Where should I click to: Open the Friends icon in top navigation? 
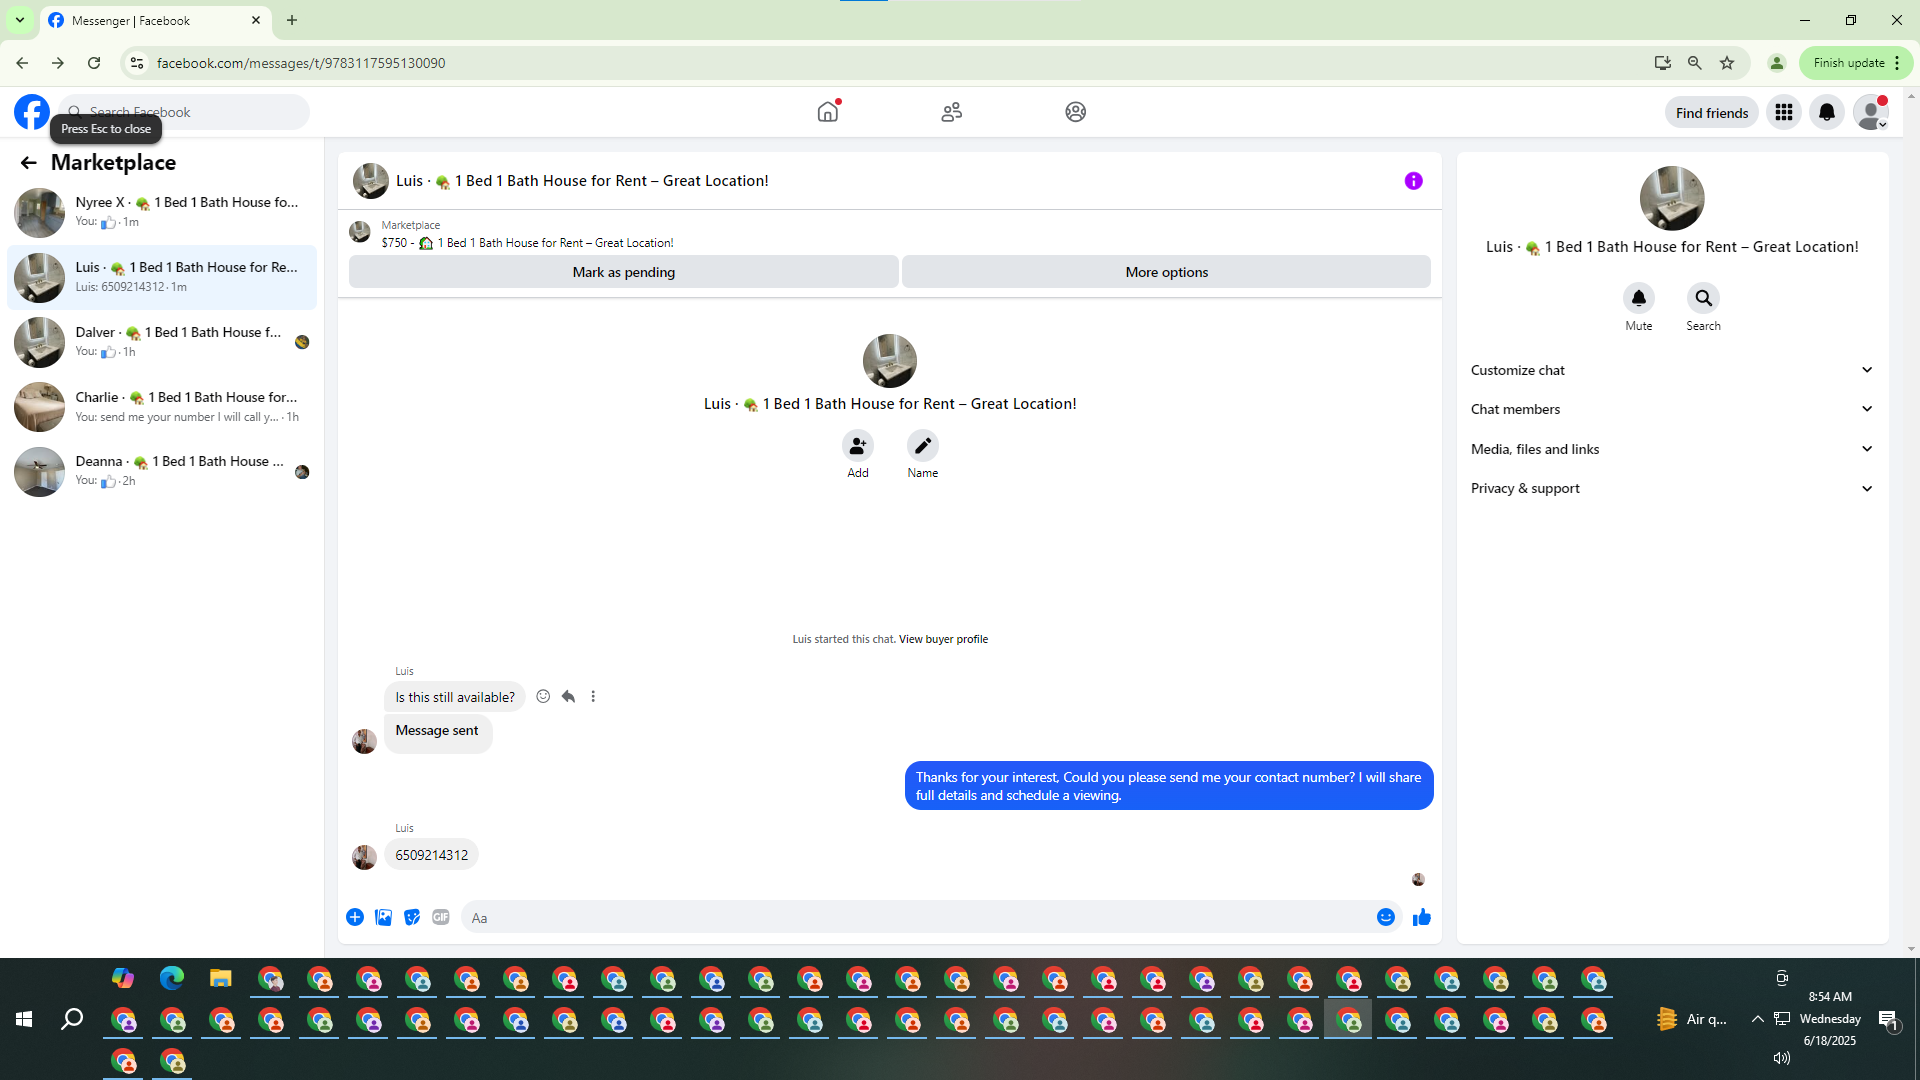click(952, 112)
